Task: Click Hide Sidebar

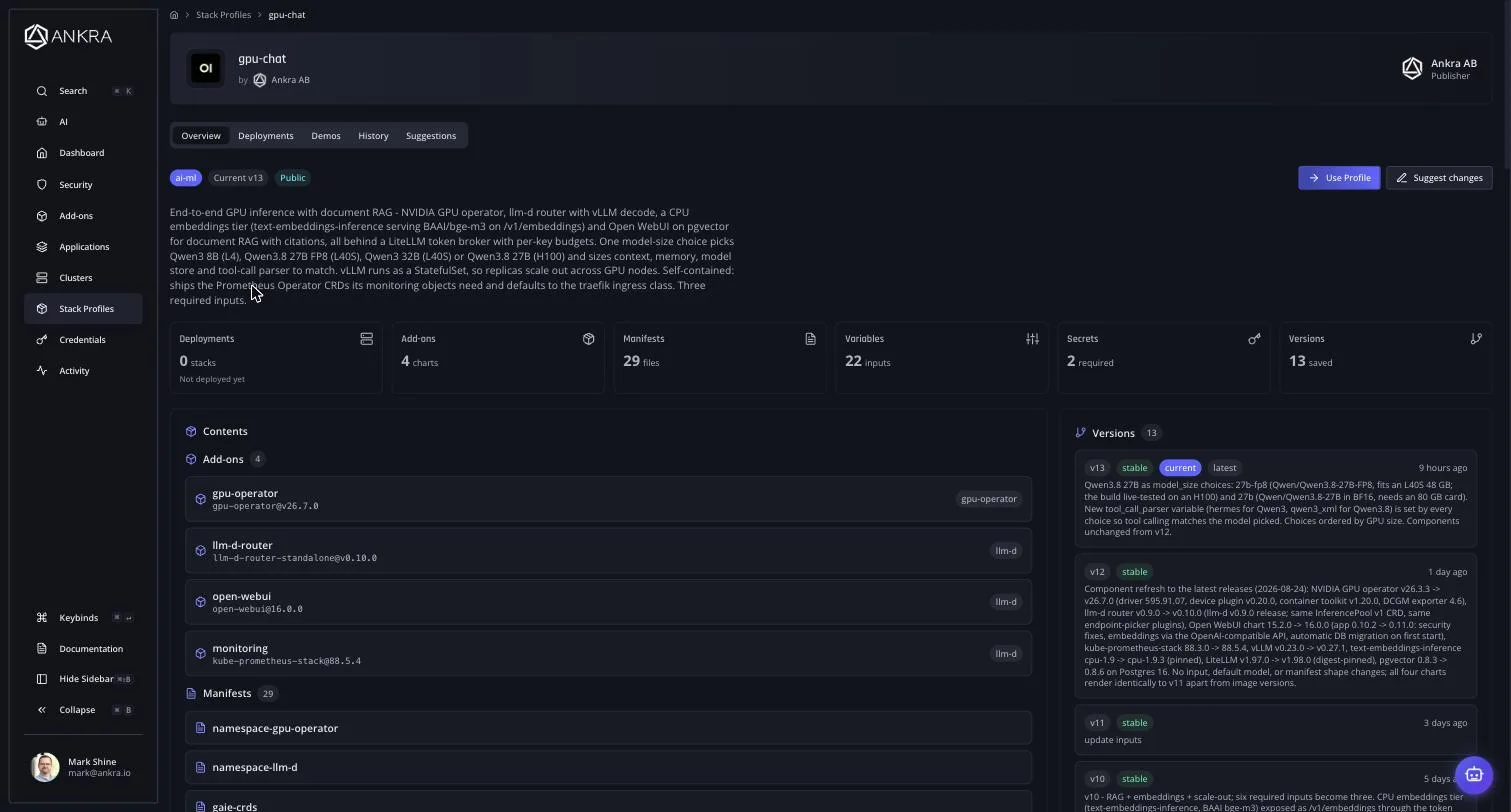Action: (x=83, y=679)
